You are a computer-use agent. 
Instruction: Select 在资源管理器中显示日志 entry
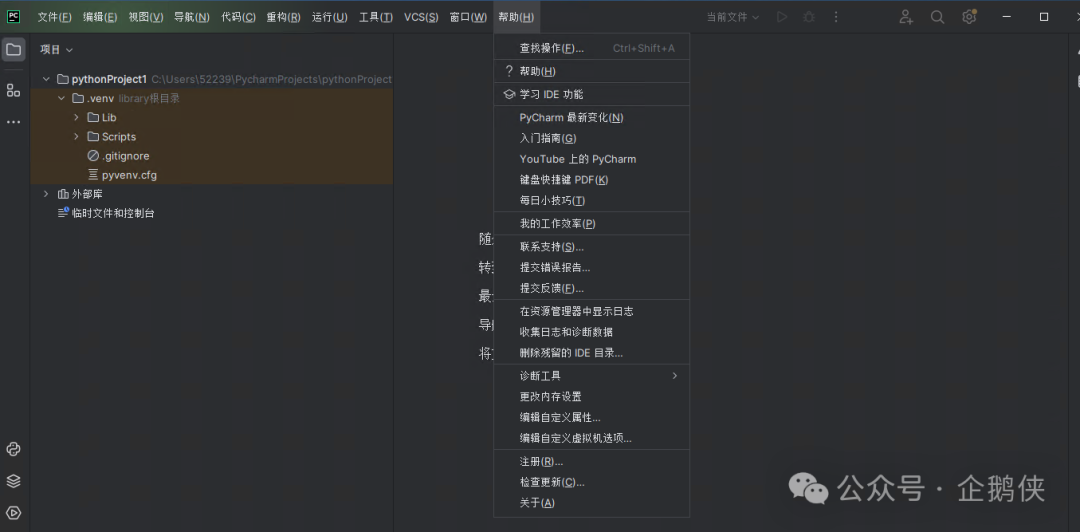point(592,311)
